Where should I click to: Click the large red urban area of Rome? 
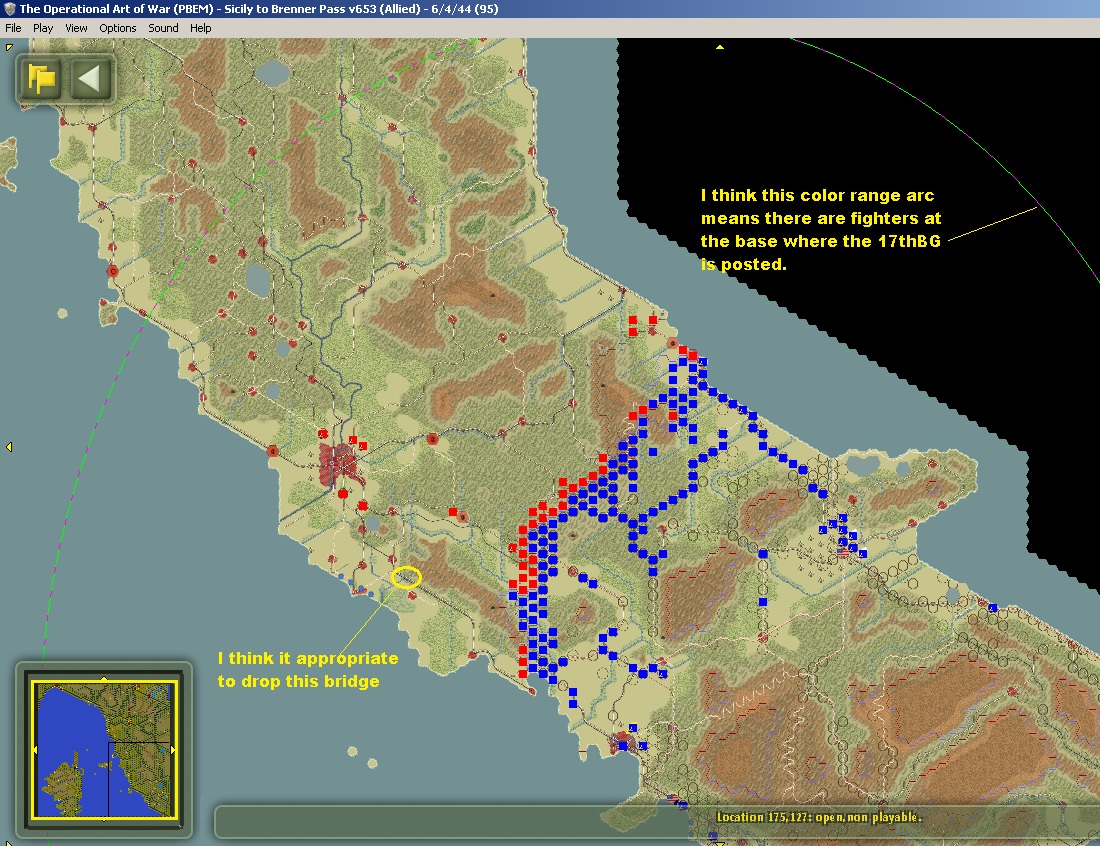coord(341,464)
